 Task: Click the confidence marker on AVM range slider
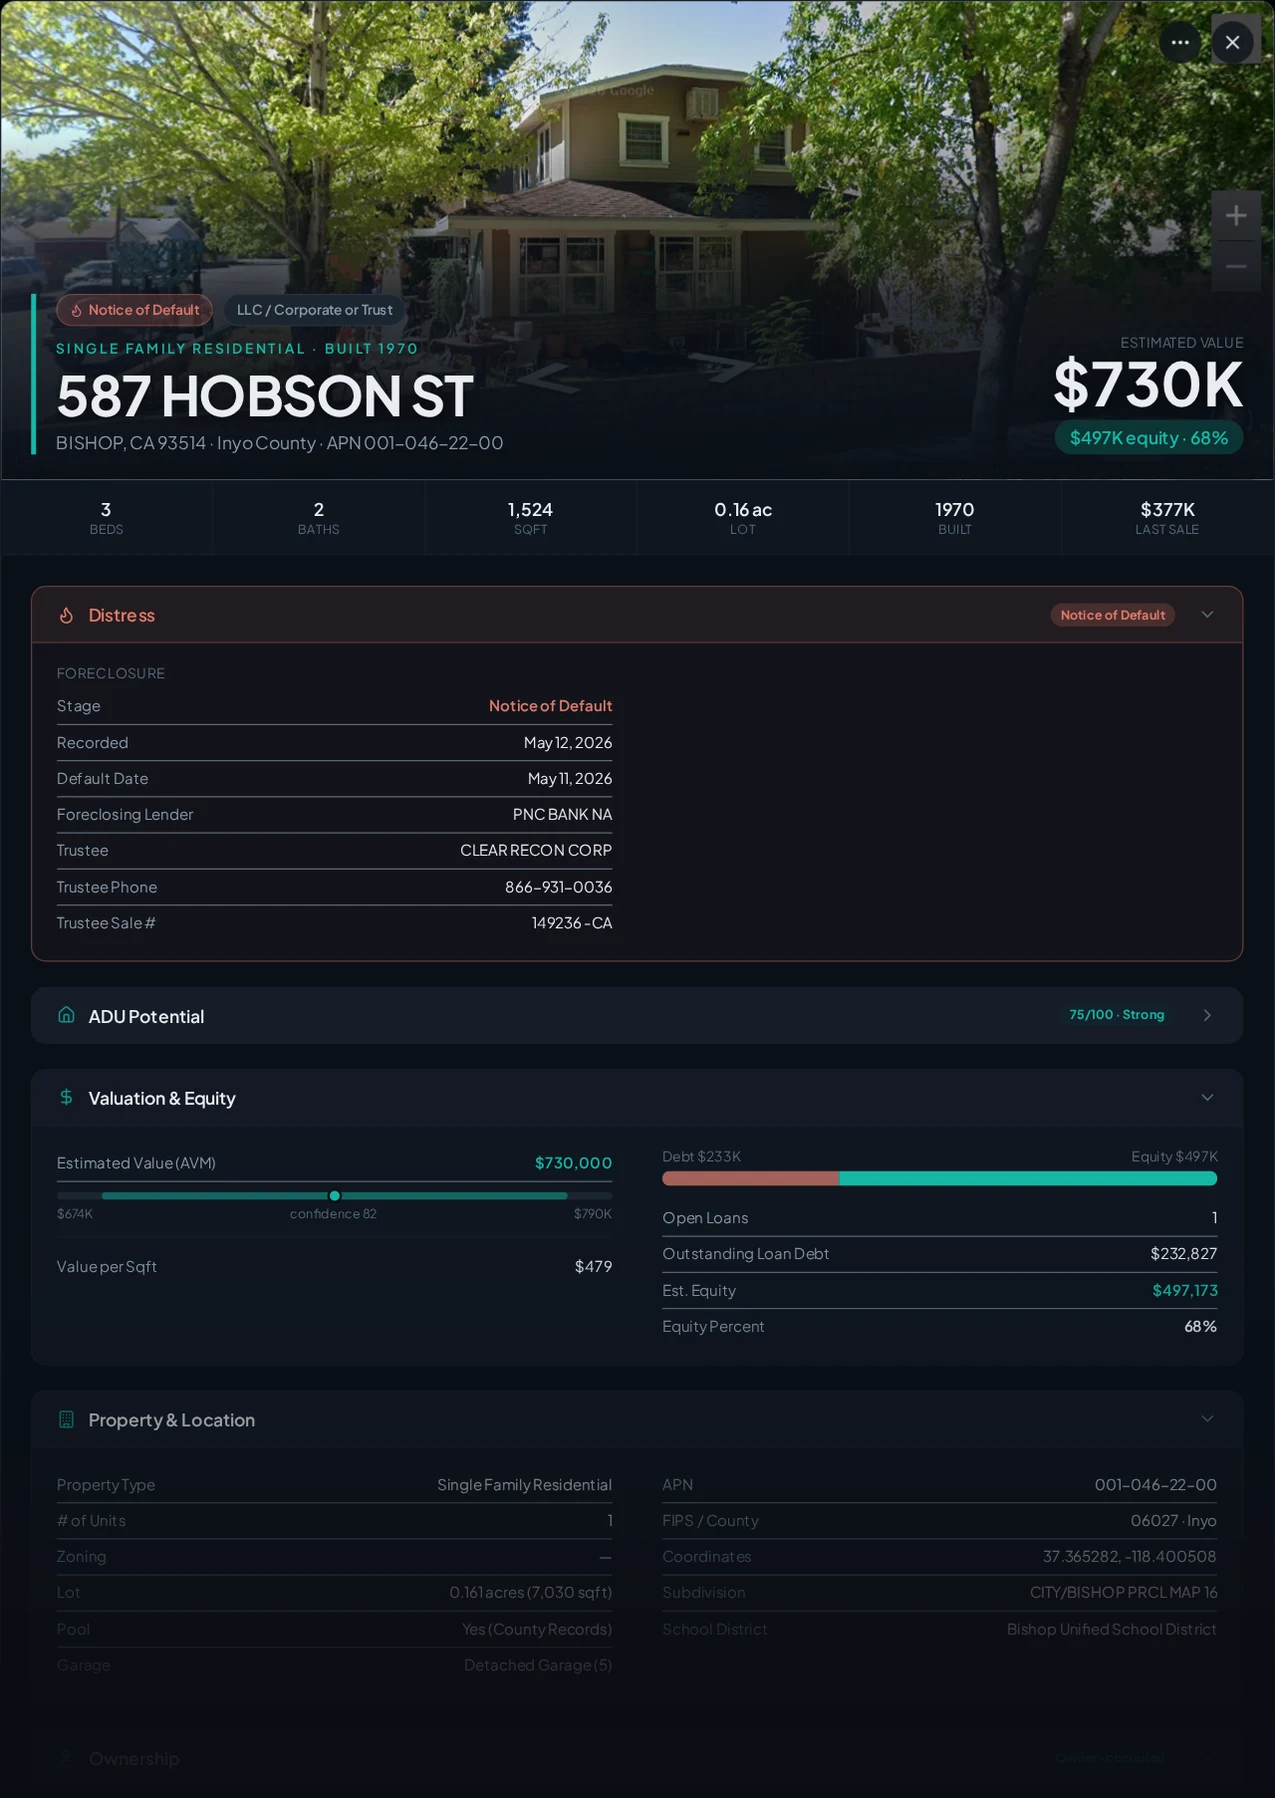point(334,1195)
